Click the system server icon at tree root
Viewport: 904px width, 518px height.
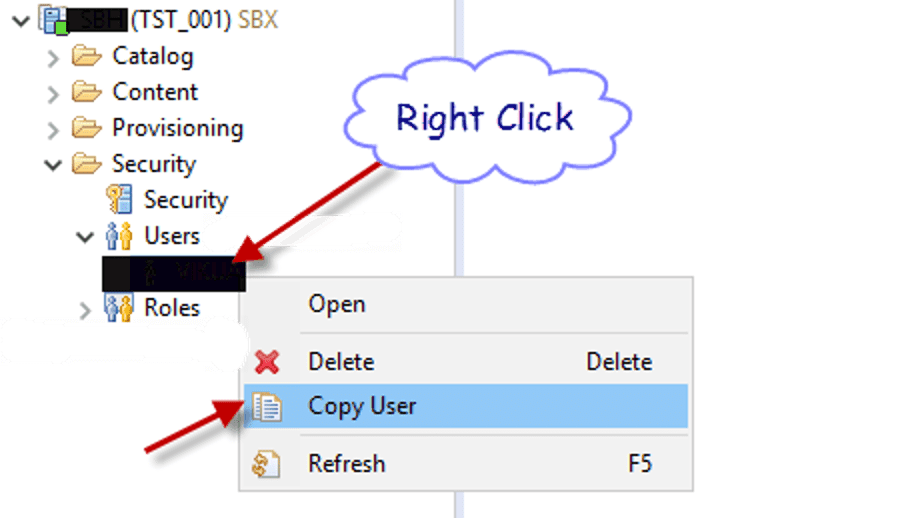coord(54,19)
